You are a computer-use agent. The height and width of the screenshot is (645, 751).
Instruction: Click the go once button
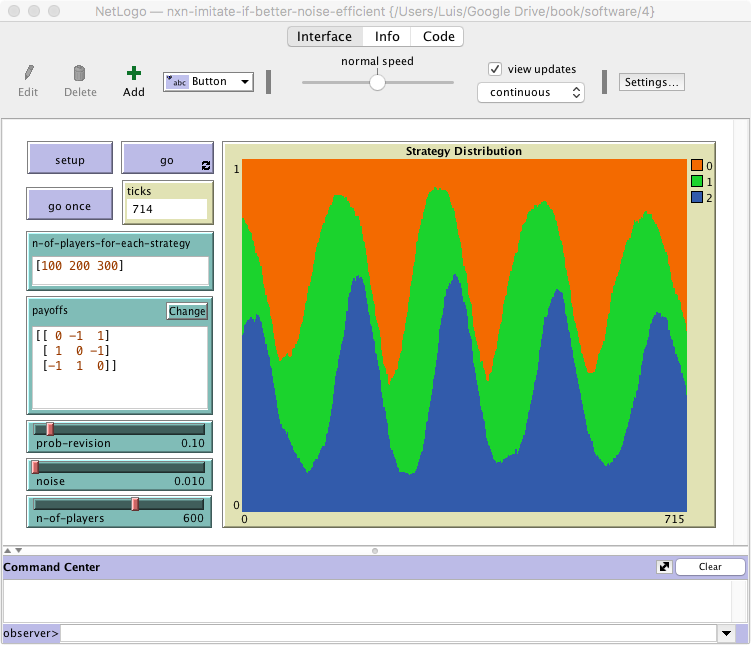pyautogui.click(x=70, y=206)
